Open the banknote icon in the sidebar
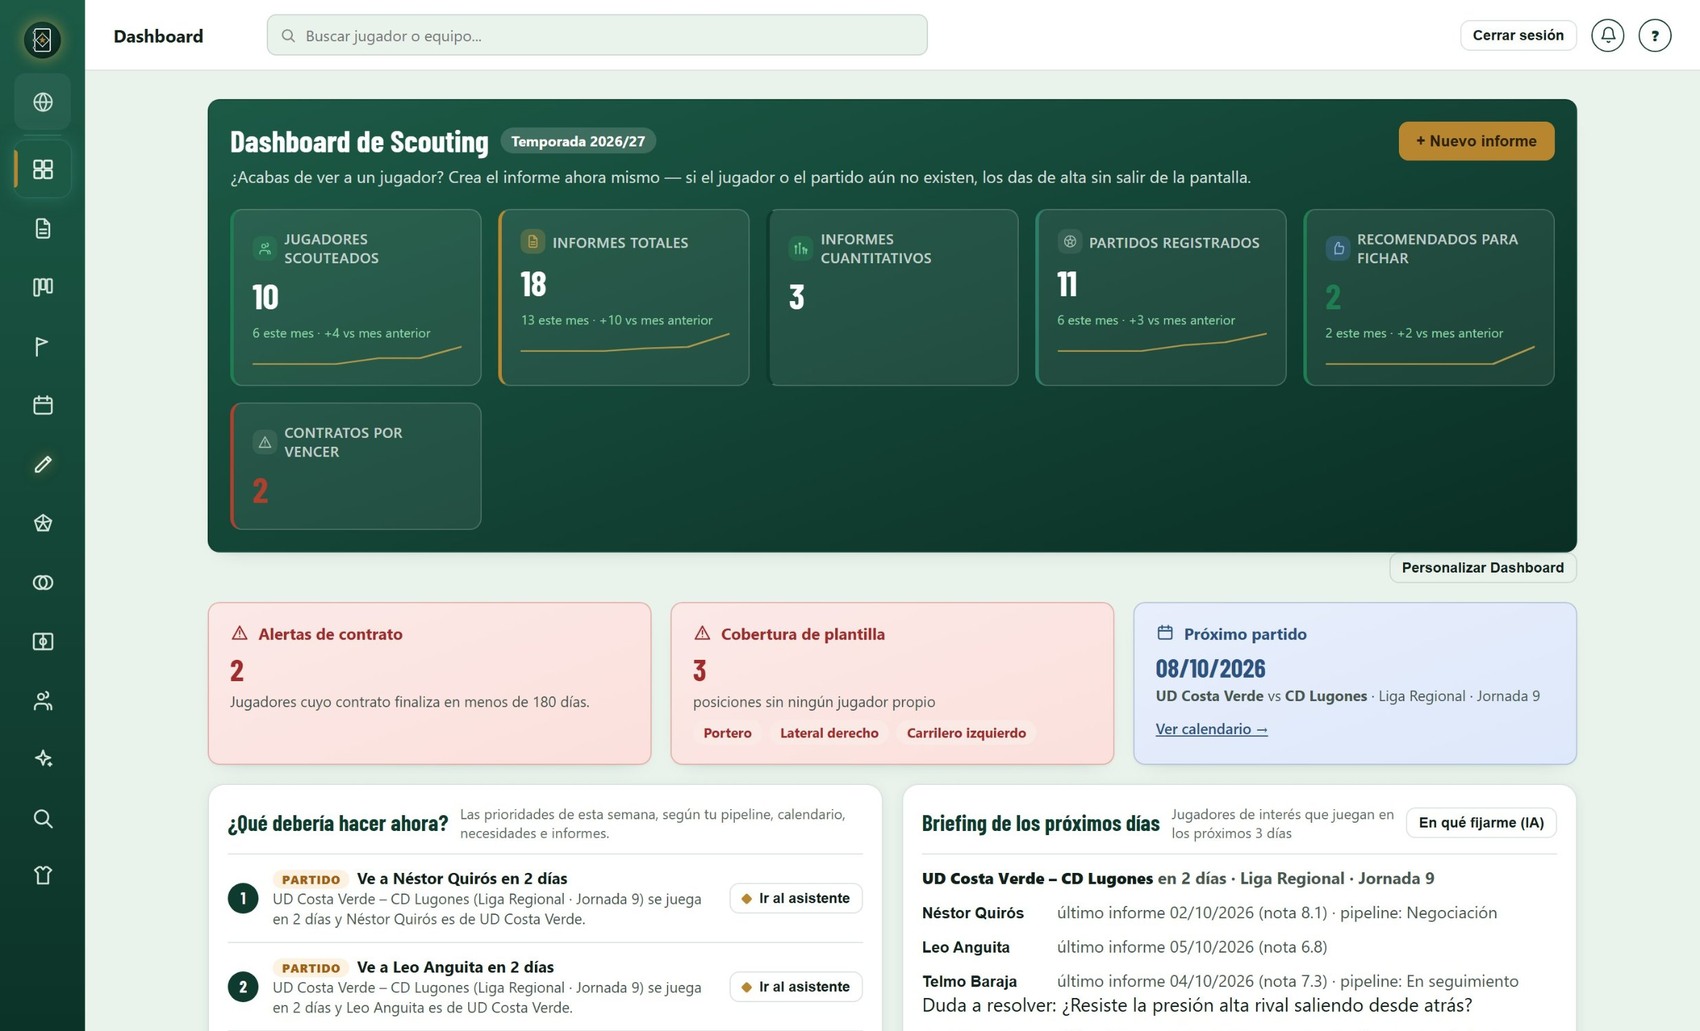1700x1031 pixels. [42, 641]
